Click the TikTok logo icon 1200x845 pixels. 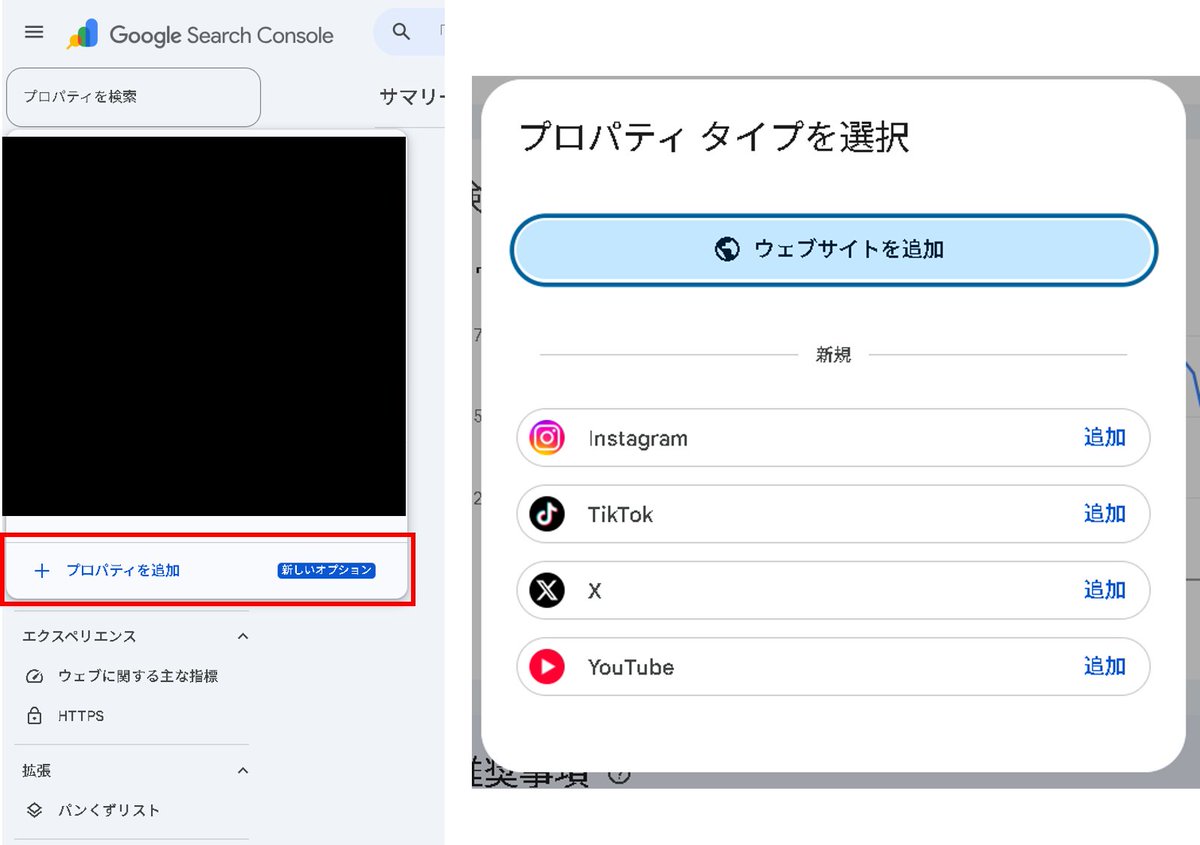pyautogui.click(x=547, y=514)
